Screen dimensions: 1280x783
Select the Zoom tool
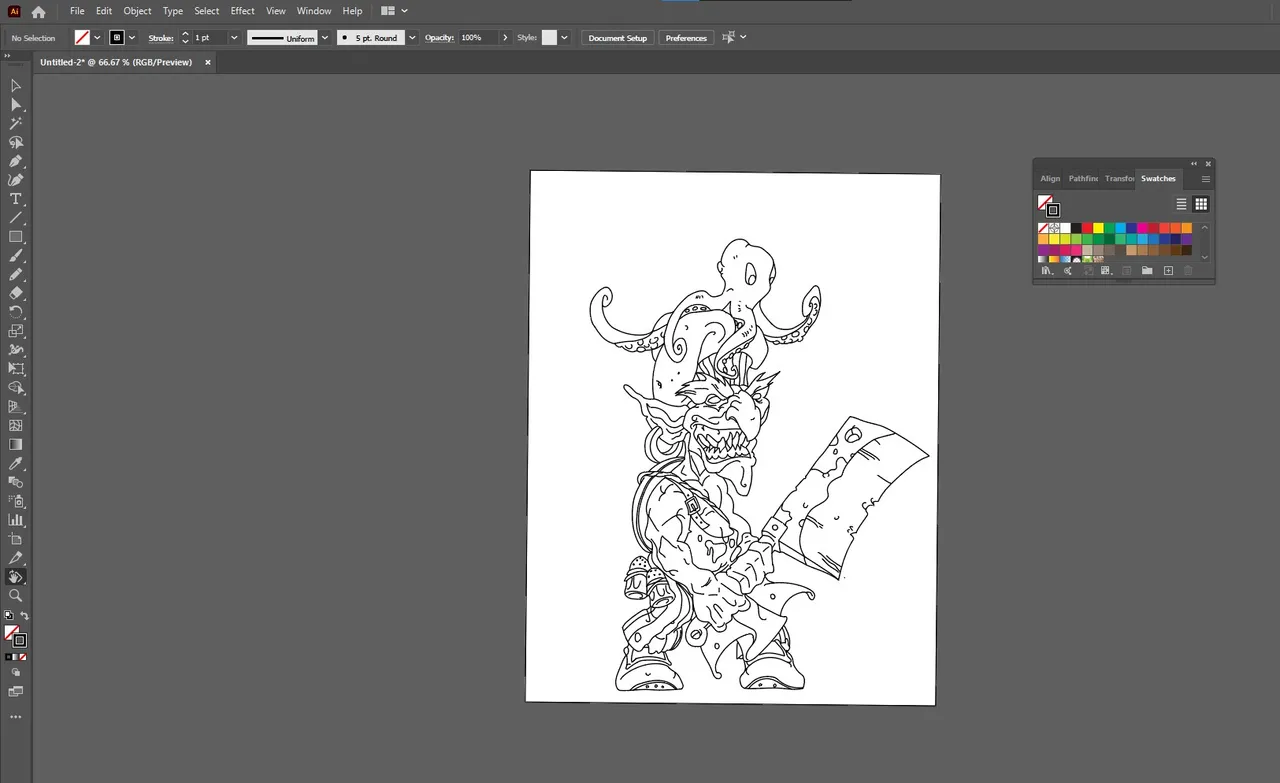[x=16, y=595]
